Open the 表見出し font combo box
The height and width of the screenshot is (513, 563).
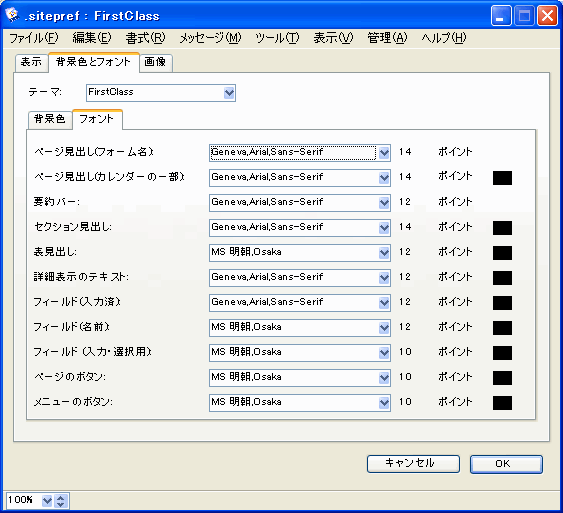click(x=300, y=253)
